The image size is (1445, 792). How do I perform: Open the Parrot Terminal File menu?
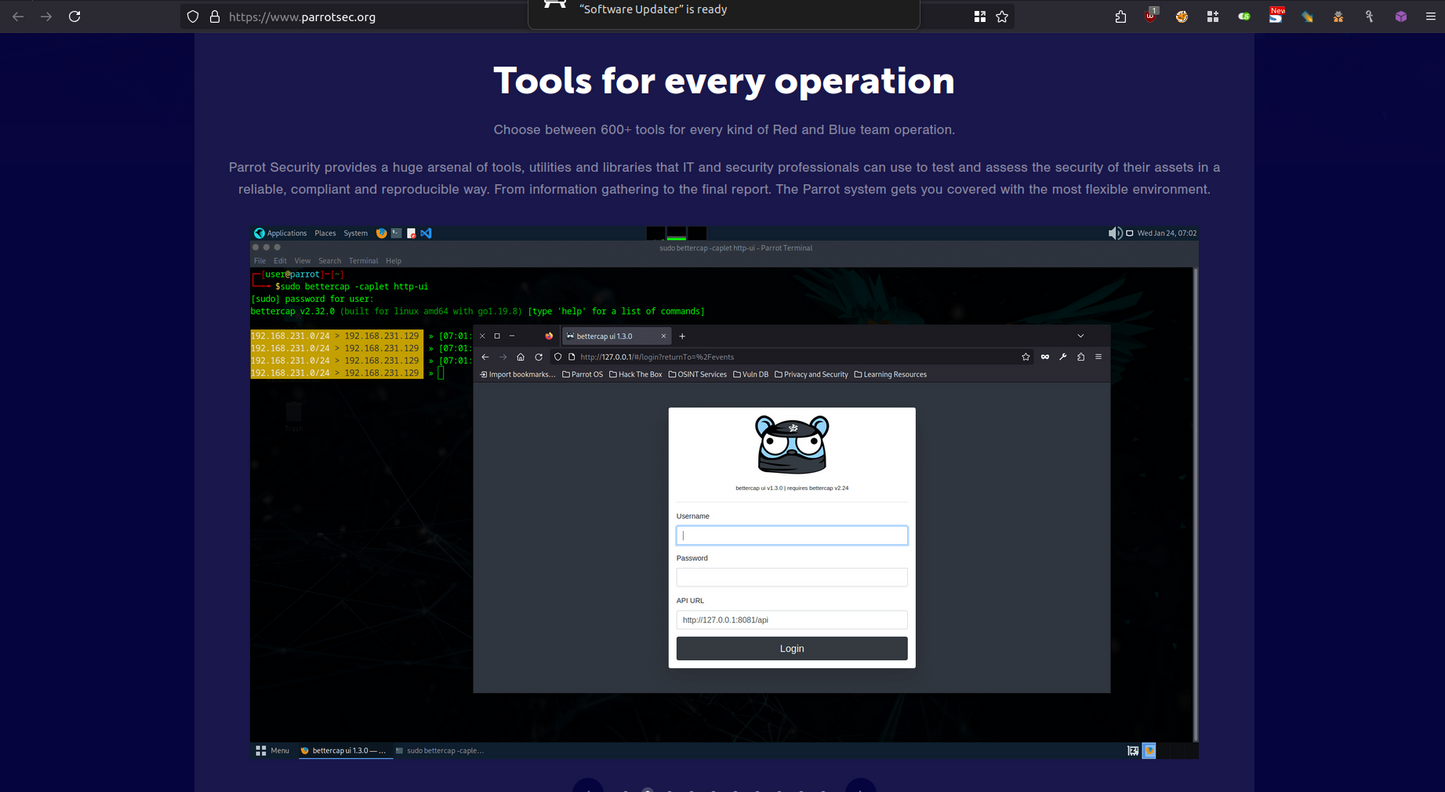click(260, 261)
